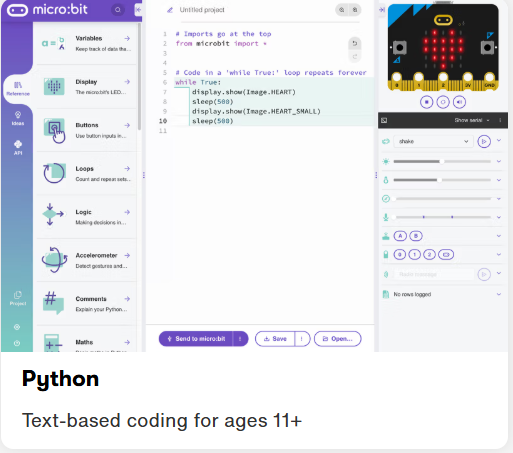Viewport: 513px width, 453px height.
Task: Open serial panel more options menu
Action: 500,120
